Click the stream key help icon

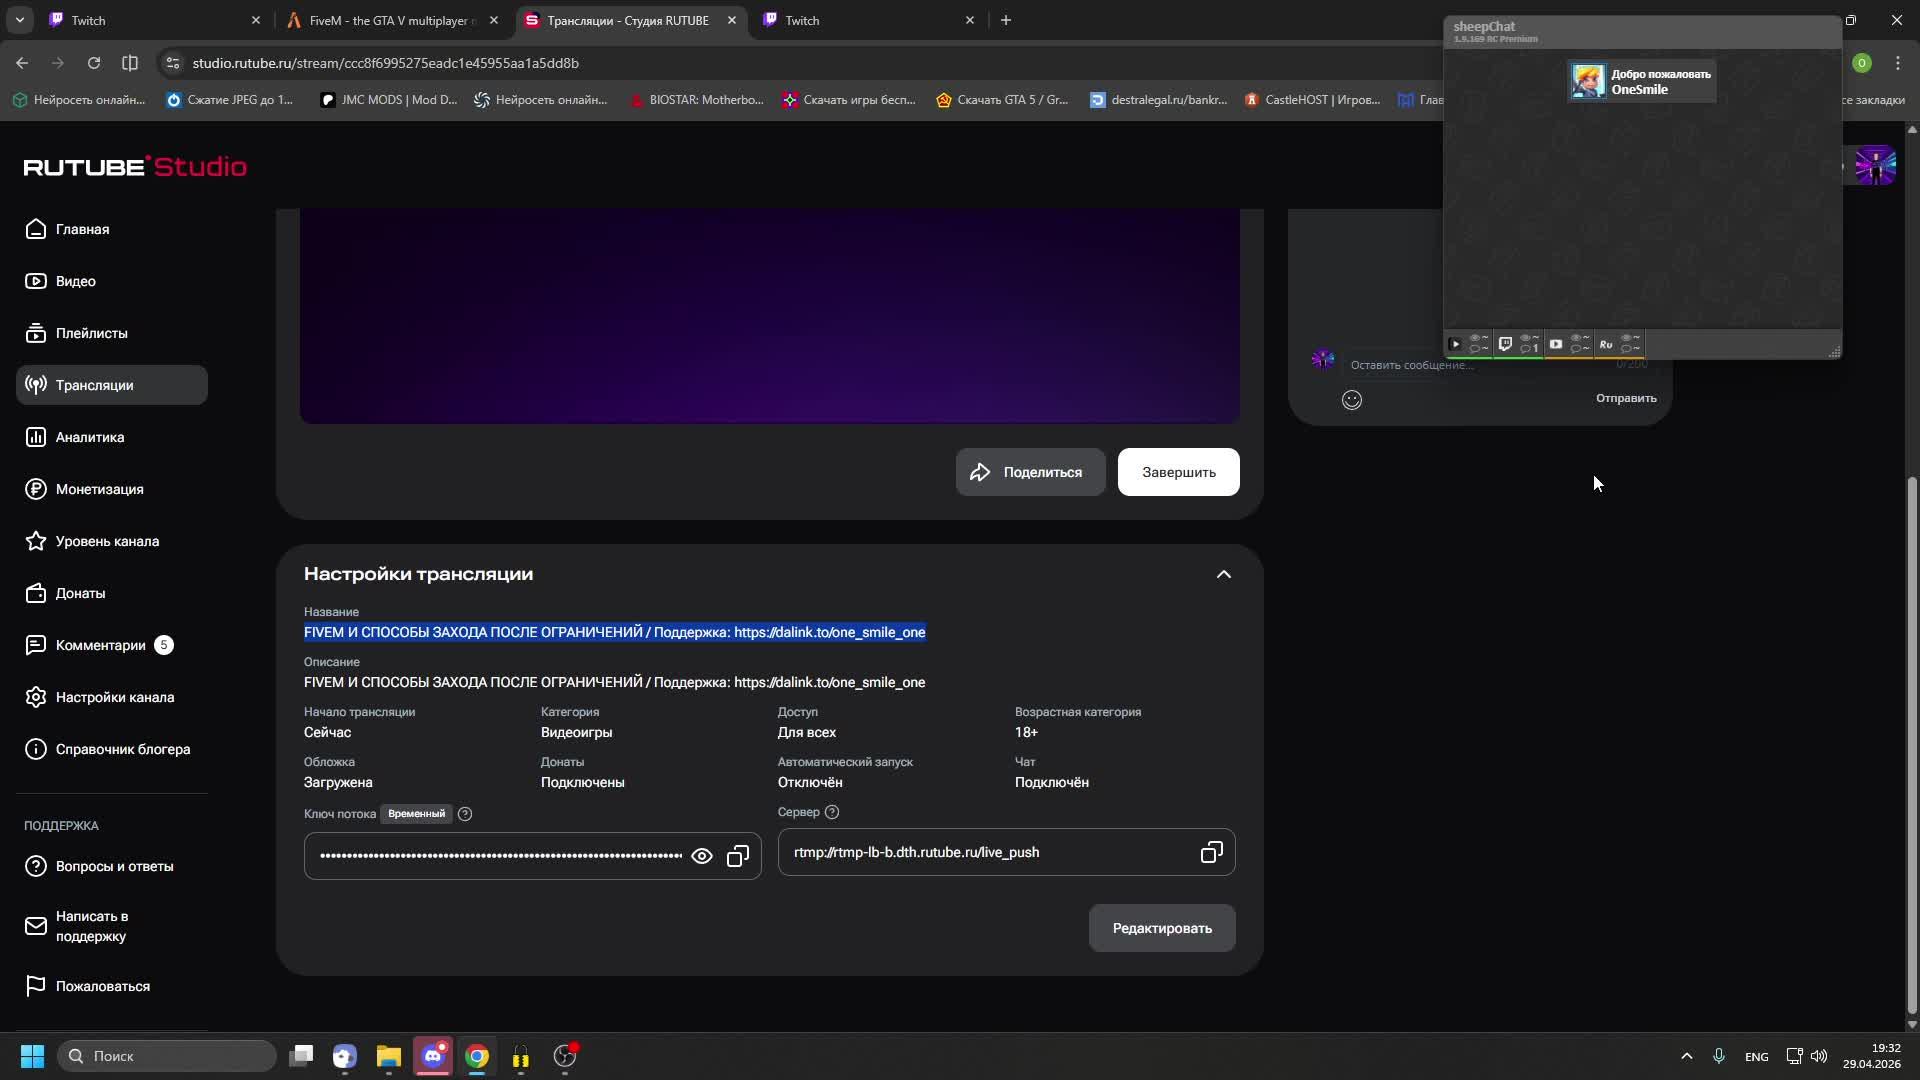pyautogui.click(x=465, y=814)
